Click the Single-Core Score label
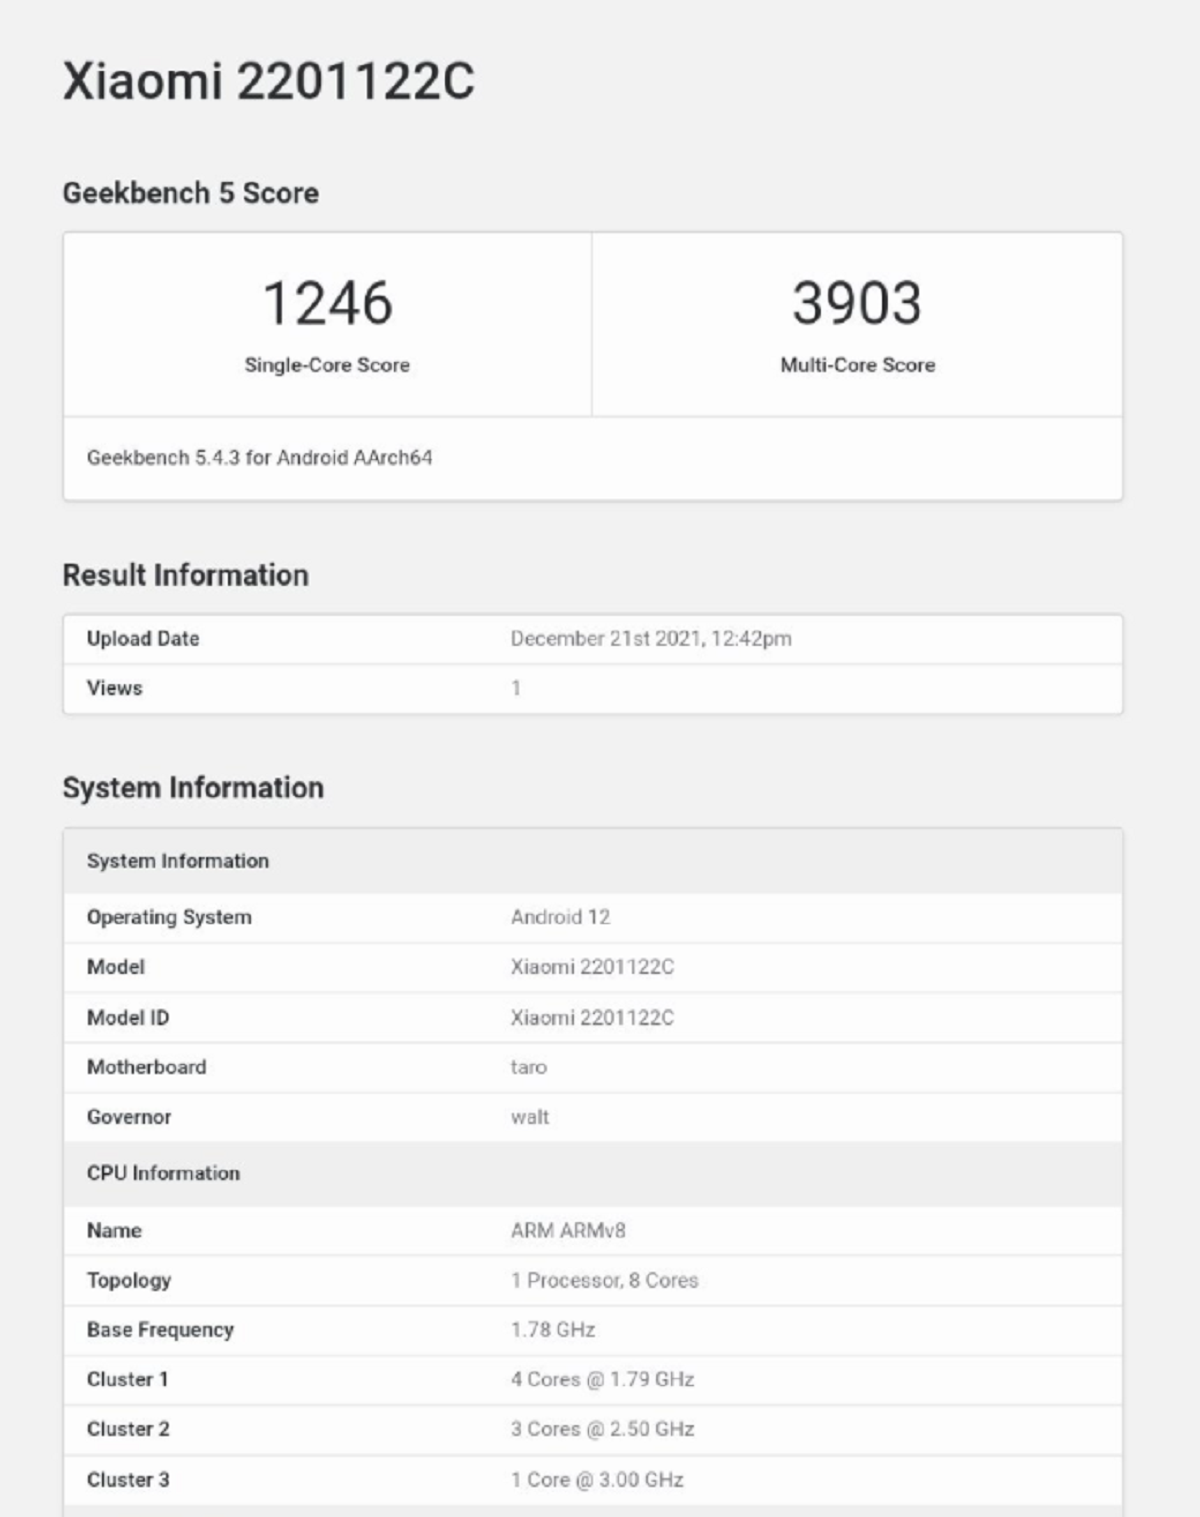 click(x=327, y=365)
